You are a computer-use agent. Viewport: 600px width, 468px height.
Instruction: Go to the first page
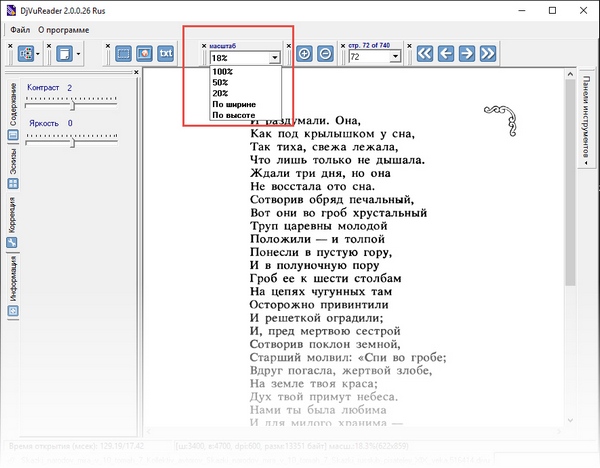click(x=425, y=53)
